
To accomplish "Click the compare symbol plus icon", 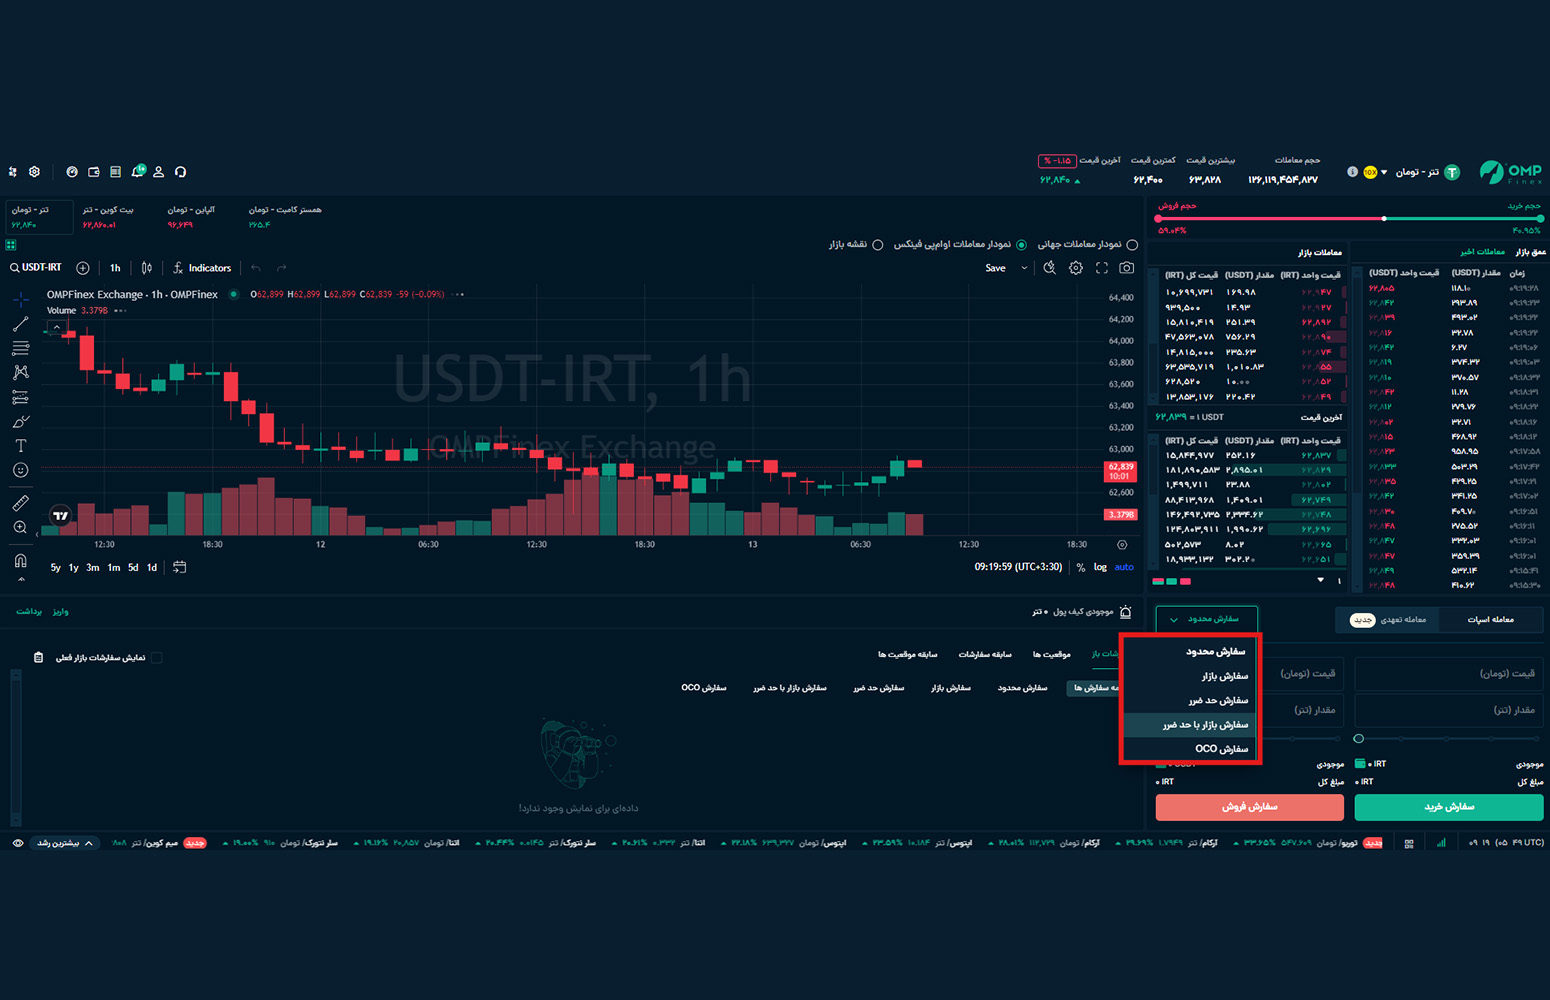I will 83,268.
